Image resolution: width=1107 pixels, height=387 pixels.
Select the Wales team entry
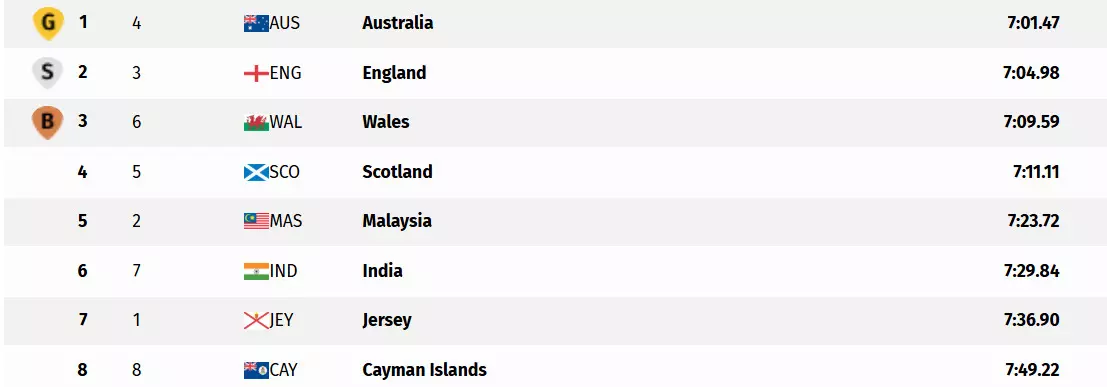point(385,121)
